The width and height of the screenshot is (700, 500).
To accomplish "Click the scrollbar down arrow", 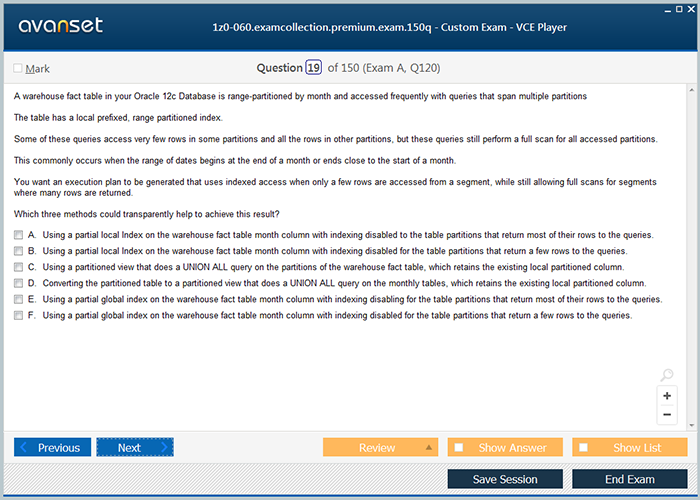I will [692, 425].
